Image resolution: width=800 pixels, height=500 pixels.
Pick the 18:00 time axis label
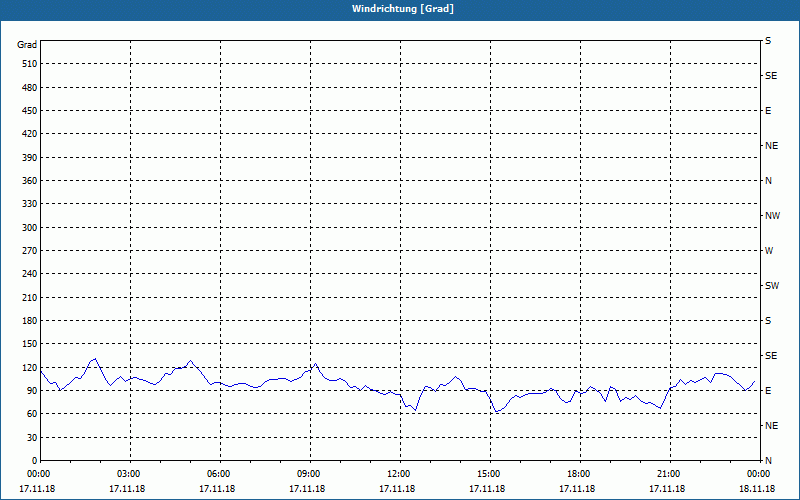tap(579, 474)
